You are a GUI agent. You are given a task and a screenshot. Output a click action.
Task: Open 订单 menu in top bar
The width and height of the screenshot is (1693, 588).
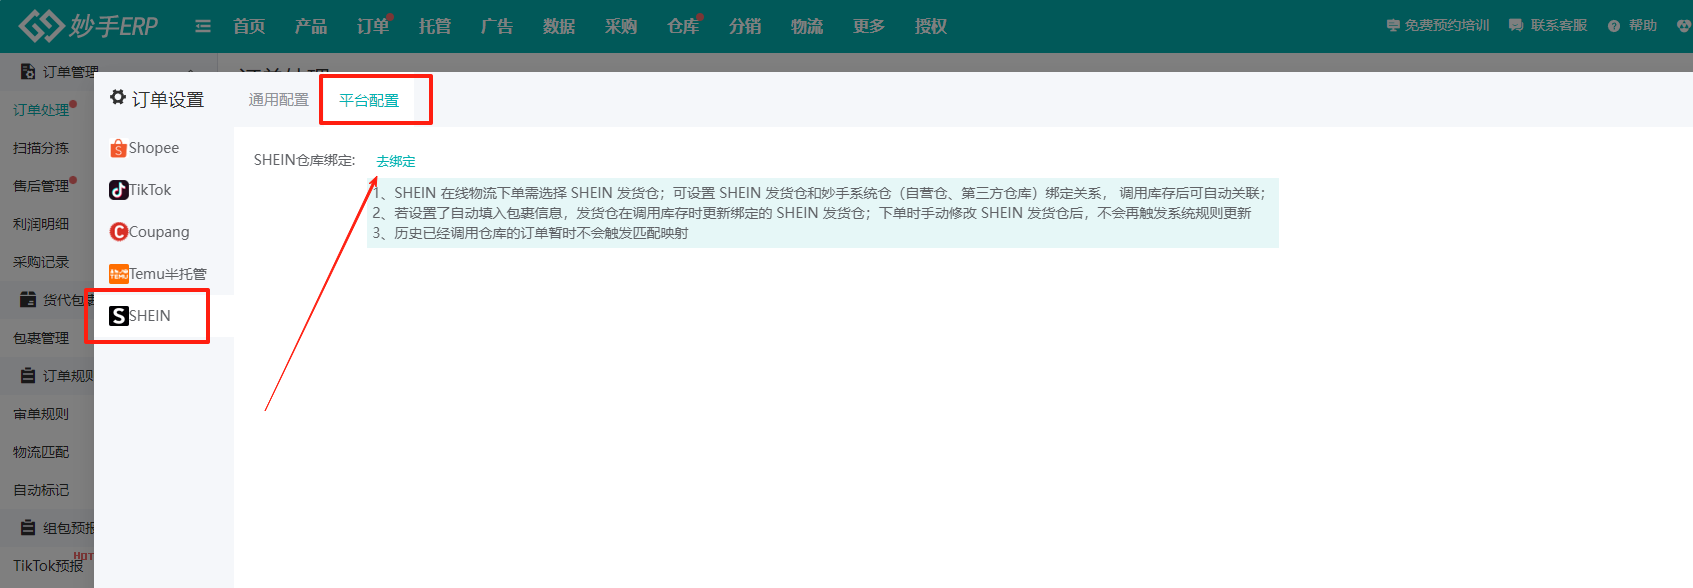(373, 26)
